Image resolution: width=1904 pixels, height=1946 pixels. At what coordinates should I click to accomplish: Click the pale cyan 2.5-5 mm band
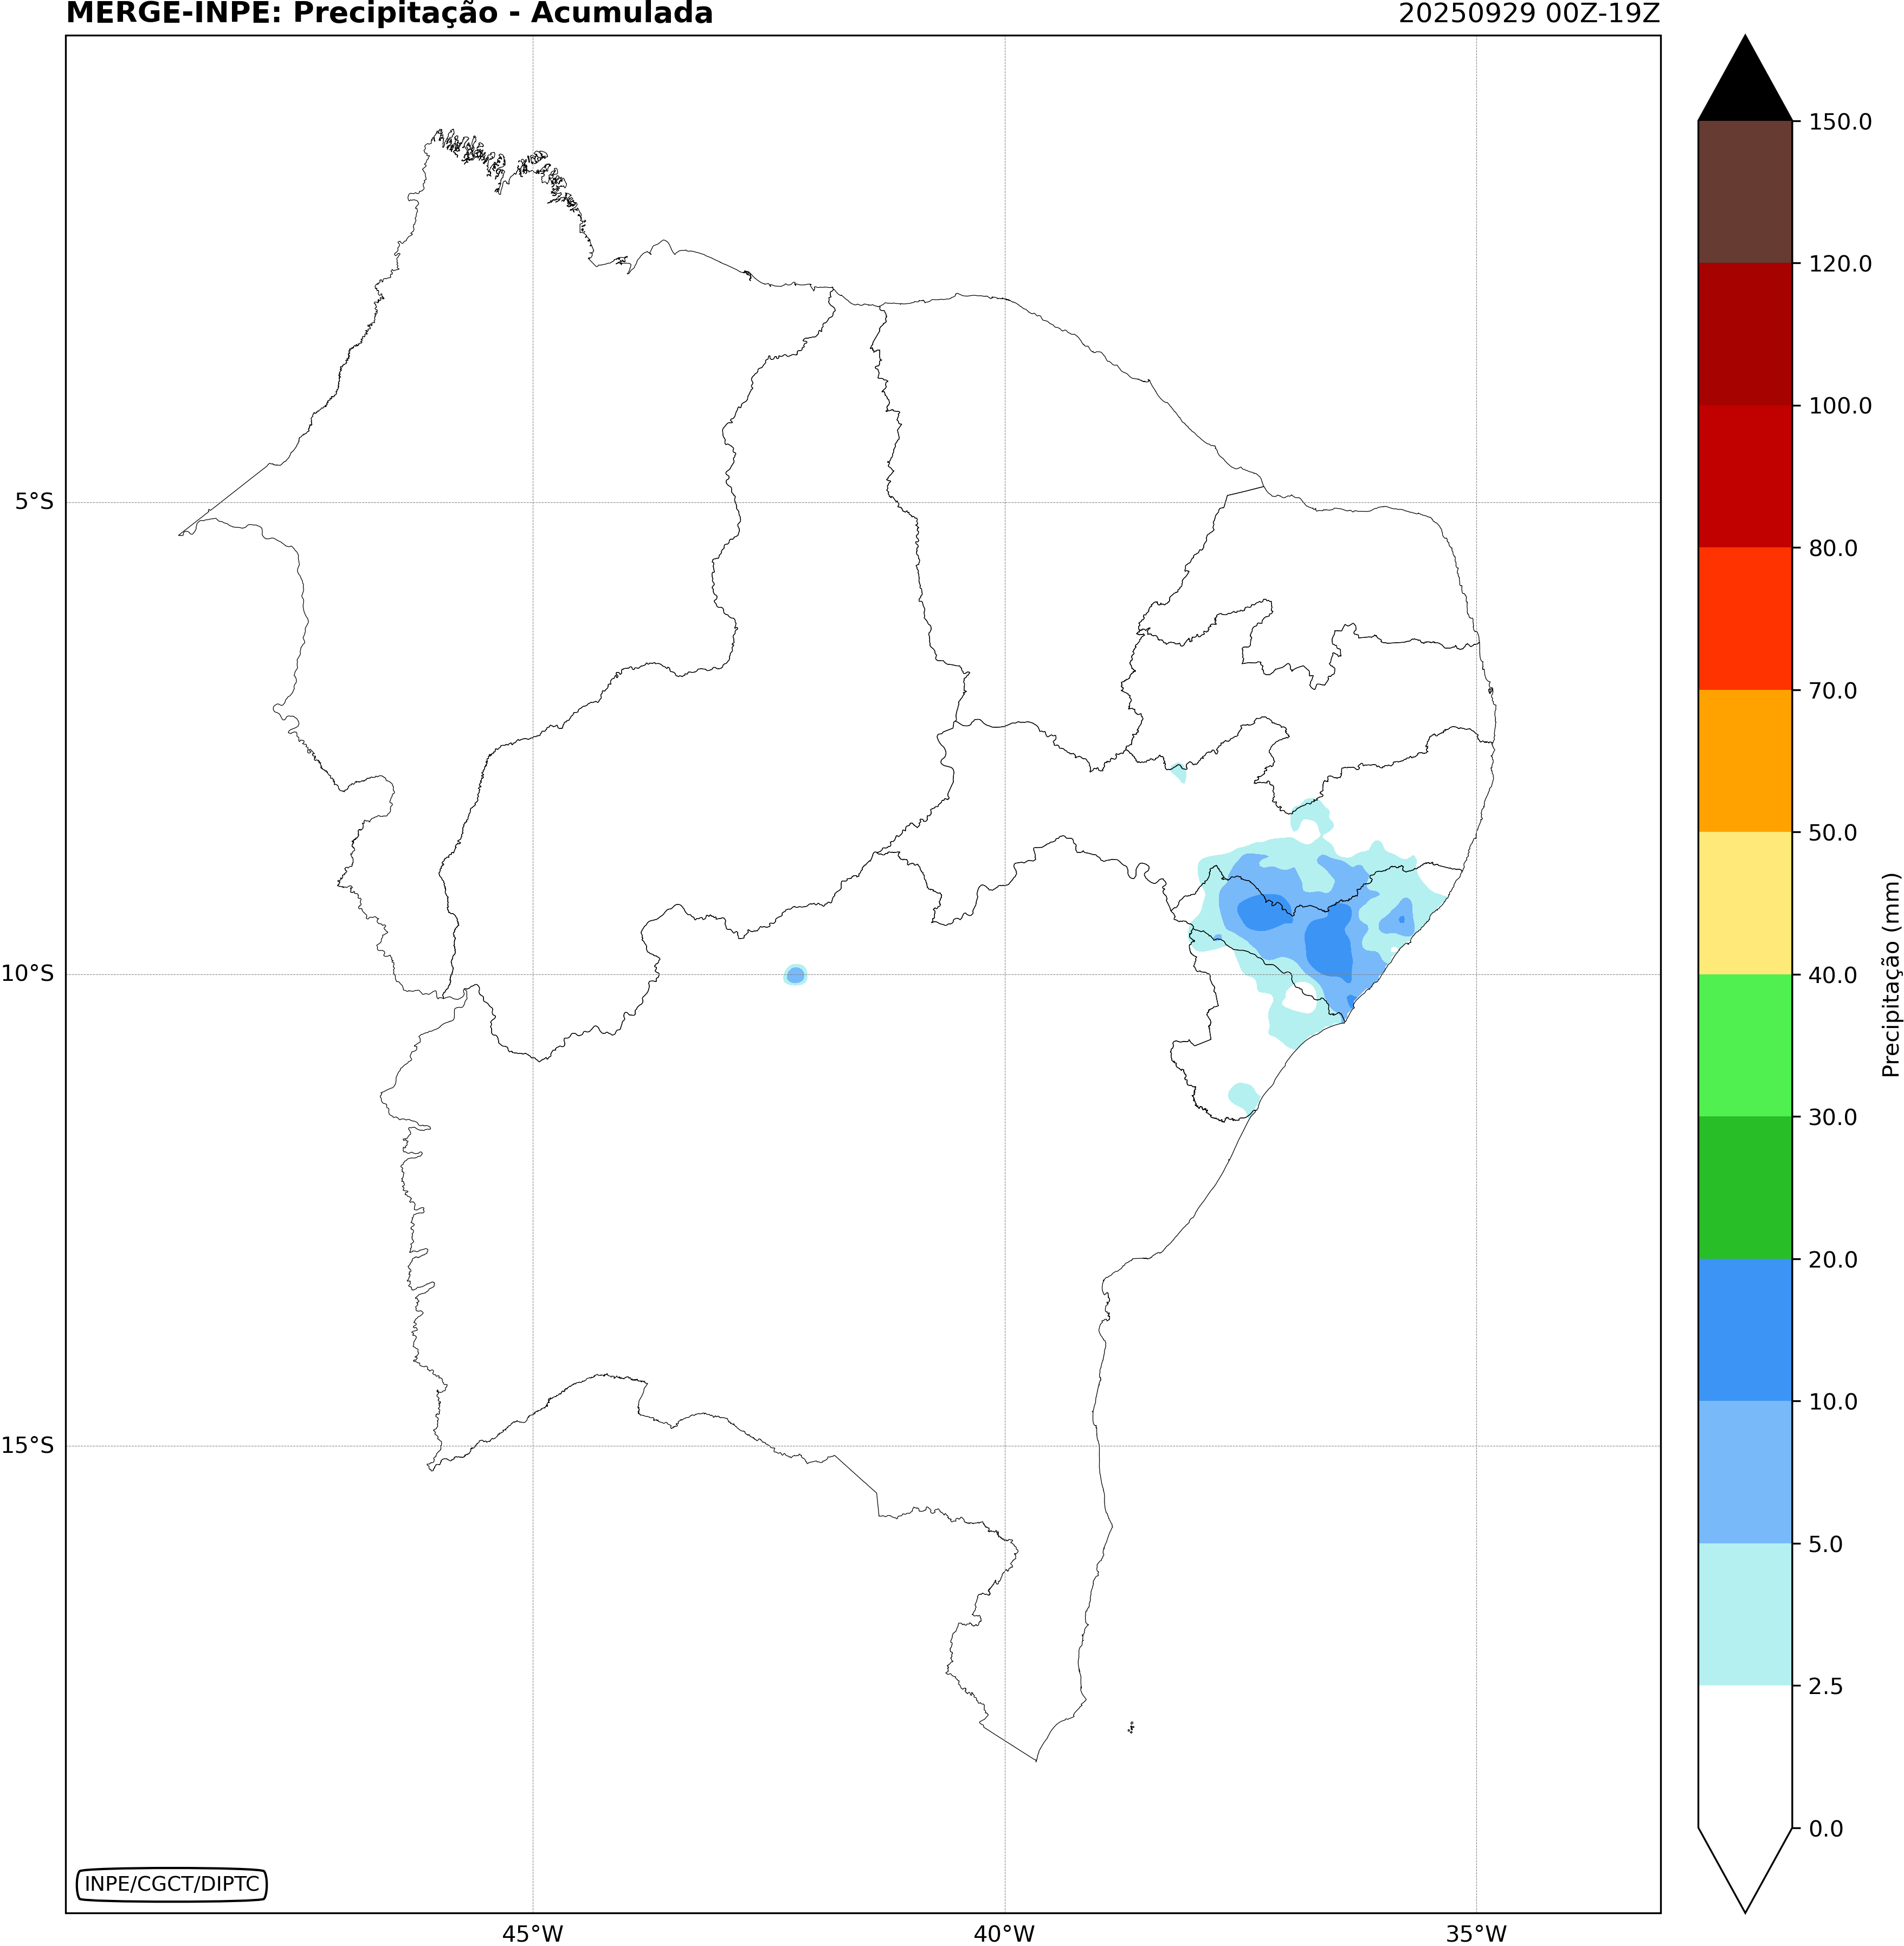click(x=1745, y=1614)
